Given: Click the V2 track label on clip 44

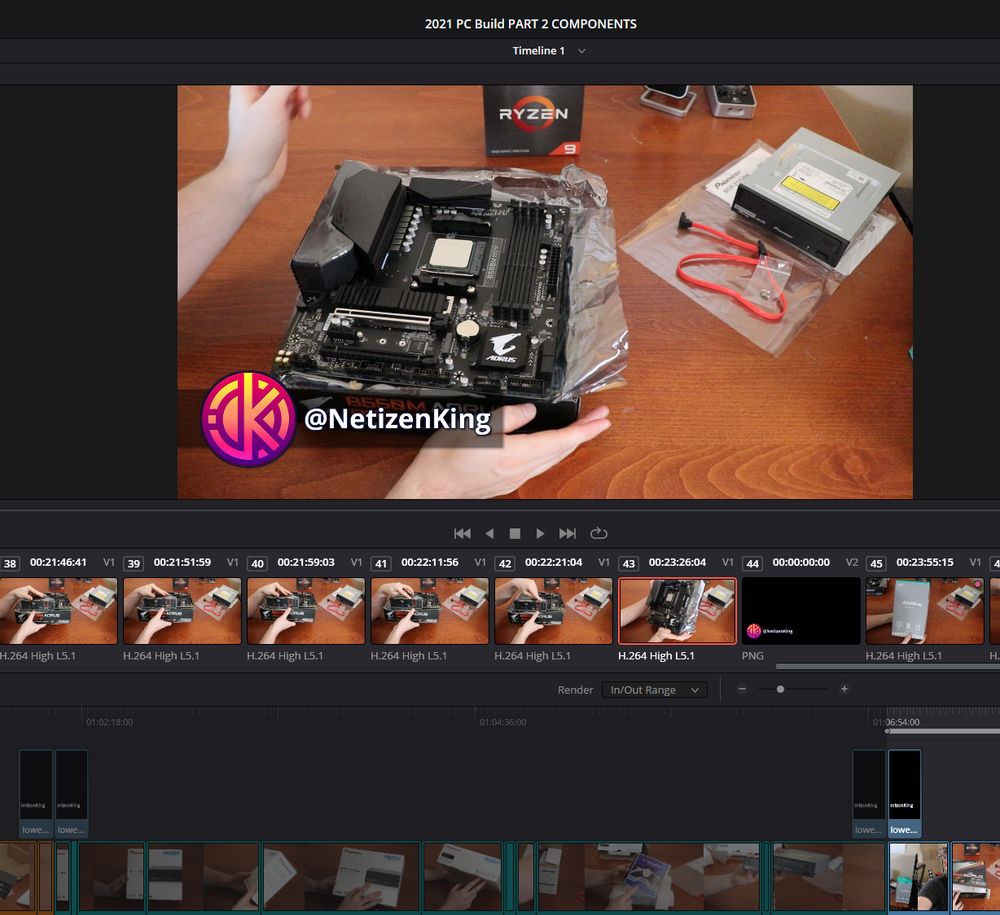Looking at the screenshot, I should [x=852, y=562].
